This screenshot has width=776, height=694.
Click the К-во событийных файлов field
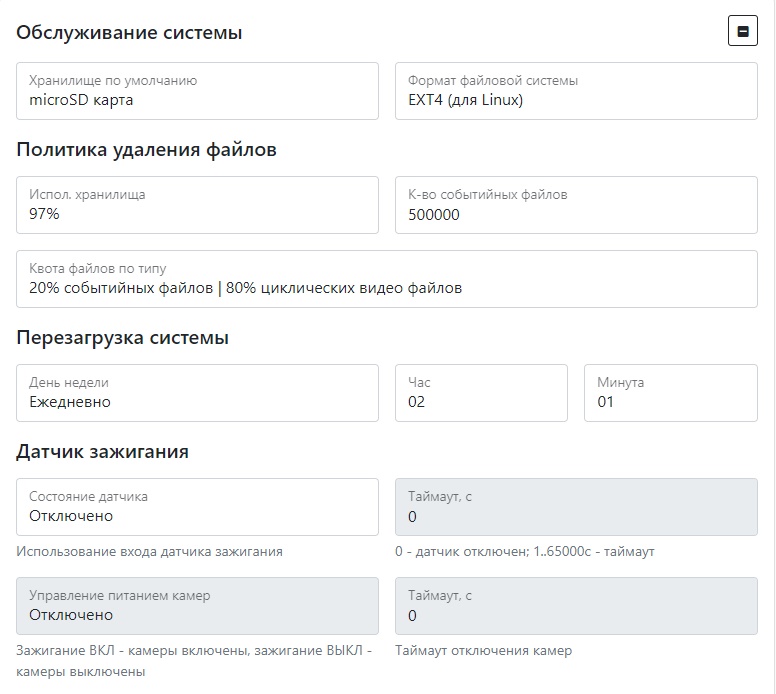coord(576,205)
